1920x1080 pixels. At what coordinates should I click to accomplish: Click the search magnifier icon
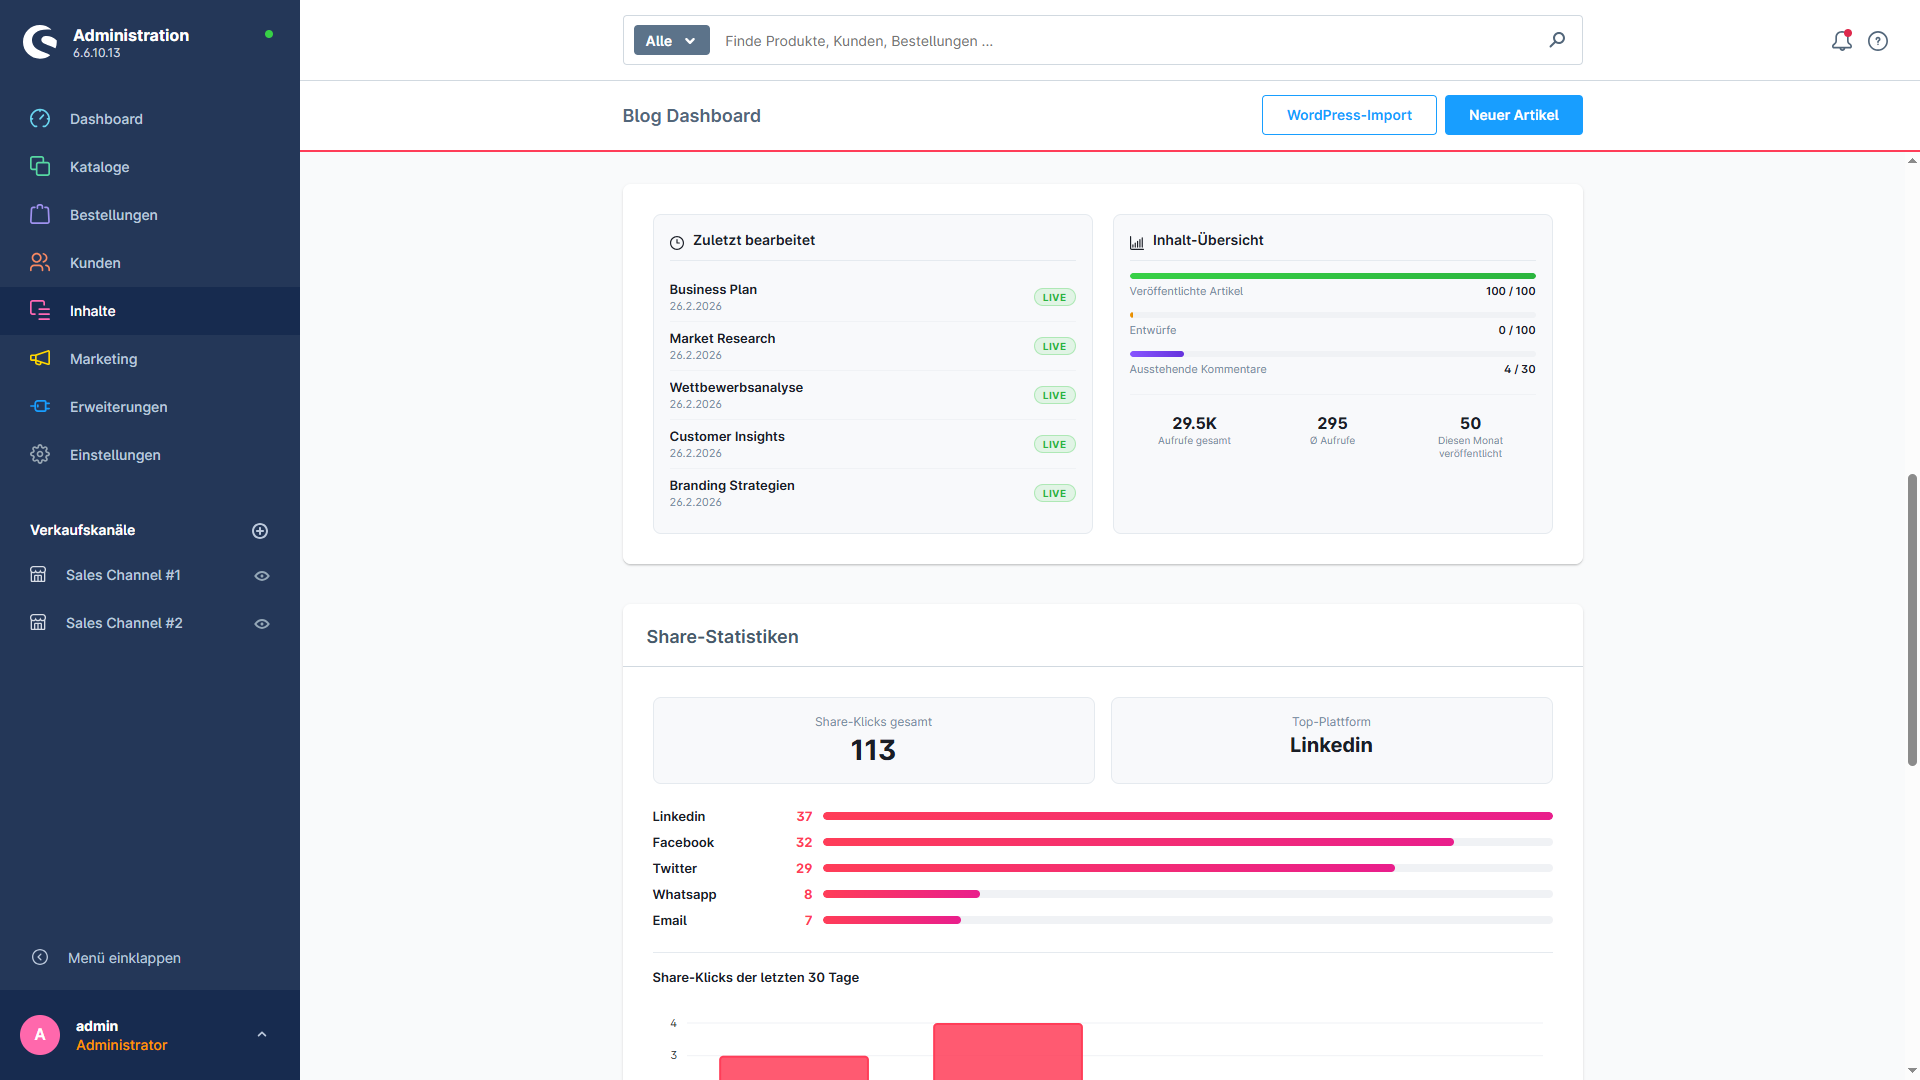1557,40
